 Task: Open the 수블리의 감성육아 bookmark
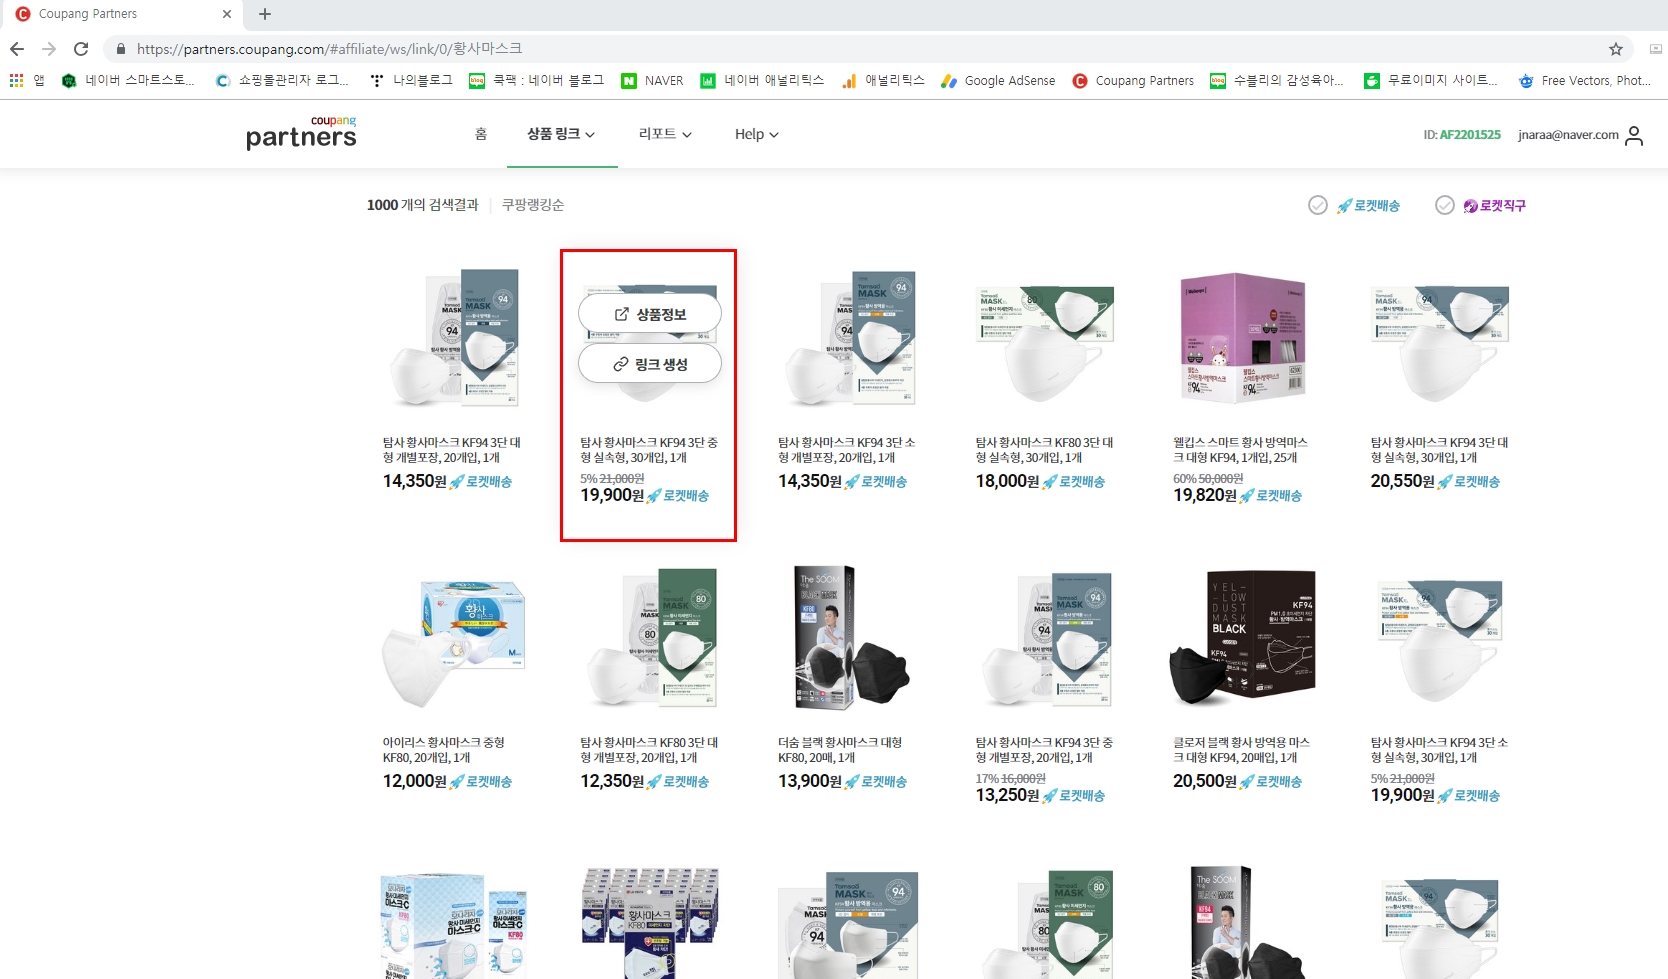1277,81
